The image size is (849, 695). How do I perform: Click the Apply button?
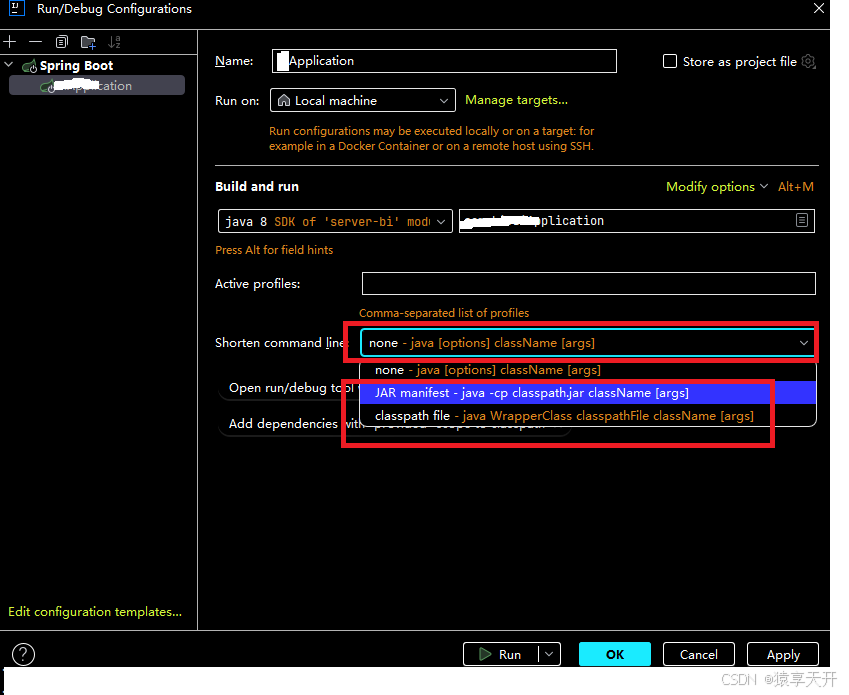pyautogui.click(x=782, y=654)
